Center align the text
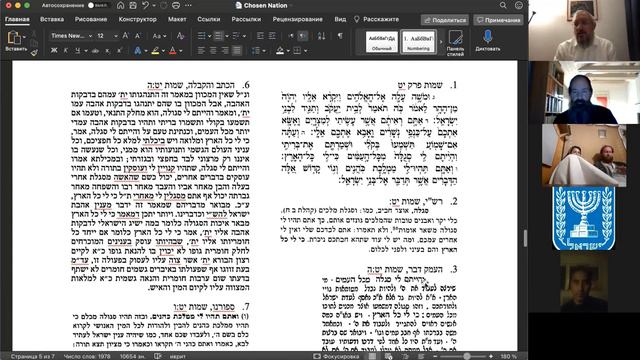 click(213, 51)
